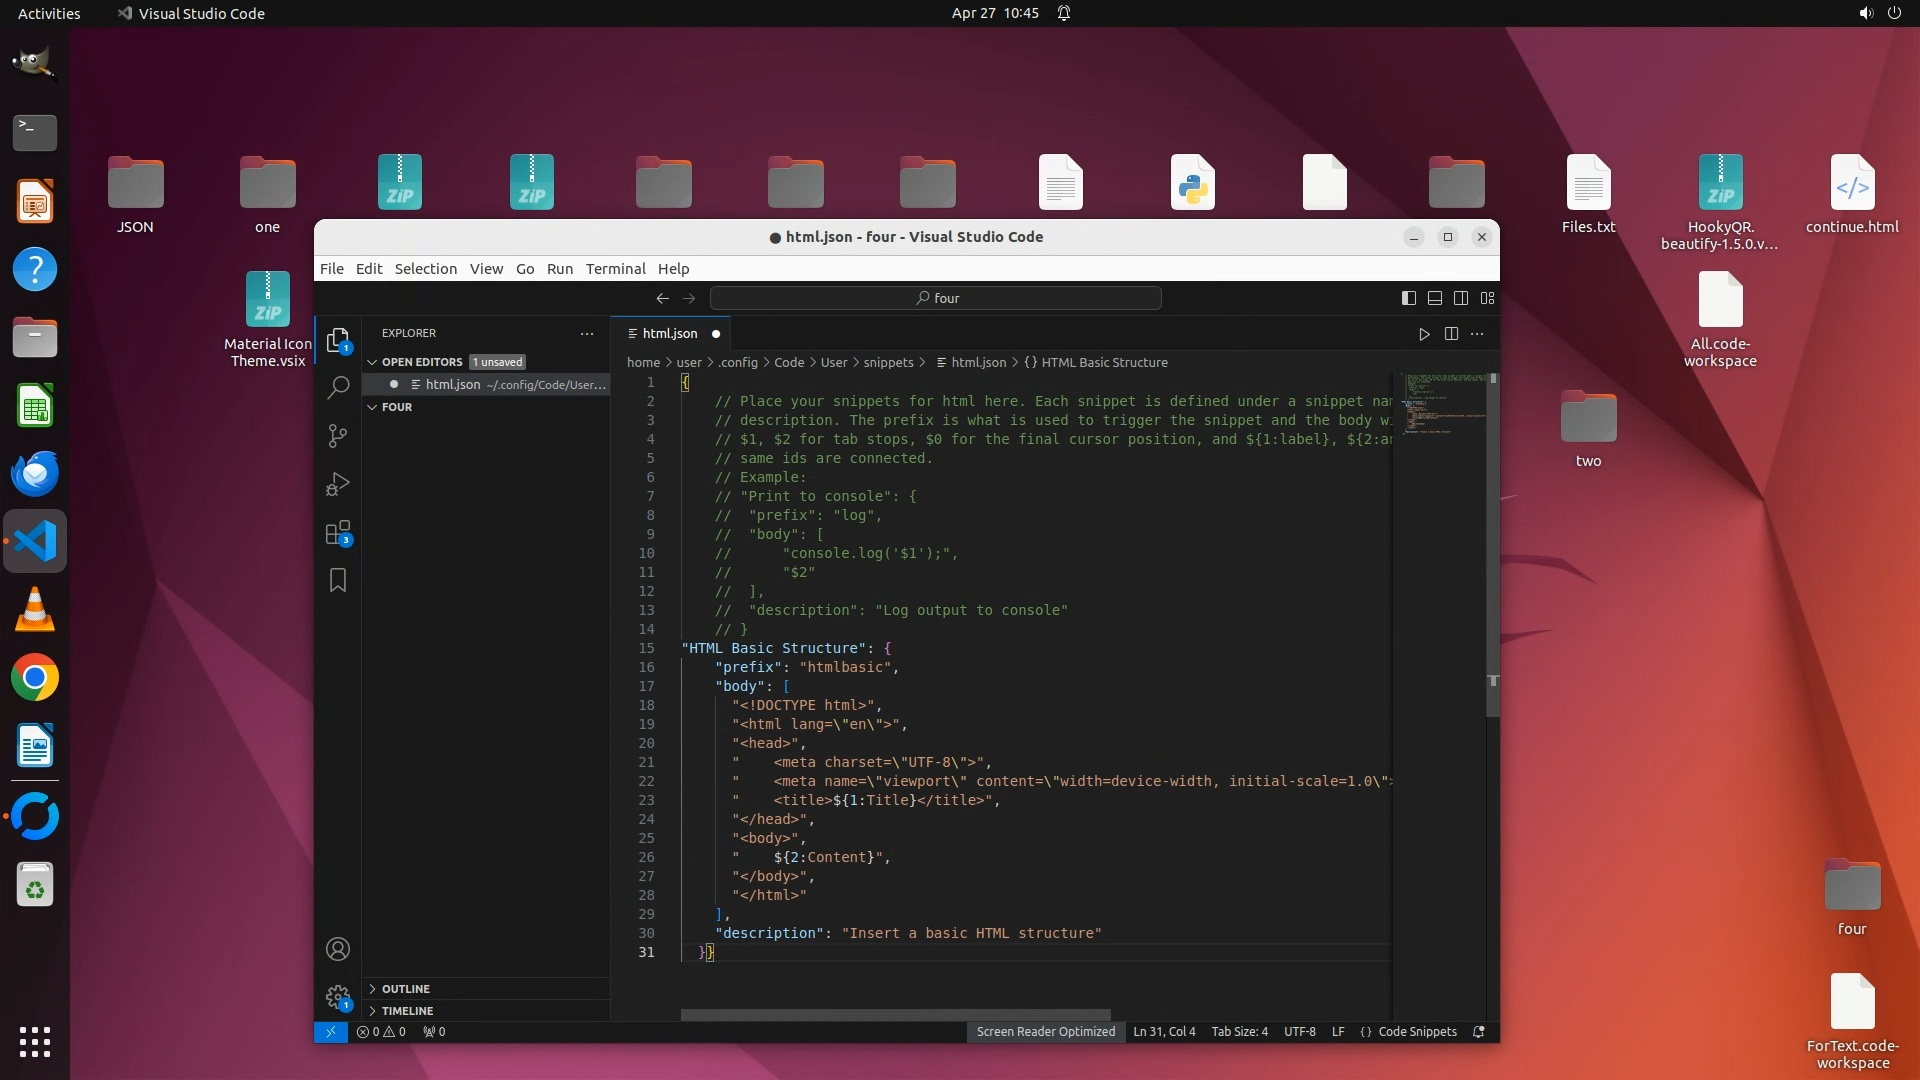
Task: Open the Manage gear settings icon
Action: coord(338,996)
